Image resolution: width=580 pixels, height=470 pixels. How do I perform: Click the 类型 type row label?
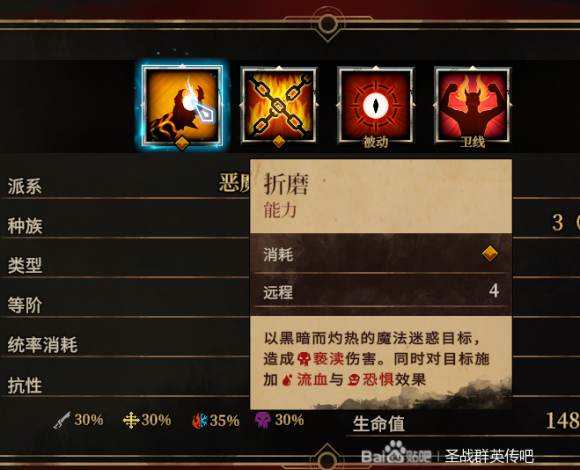click(25, 266)
